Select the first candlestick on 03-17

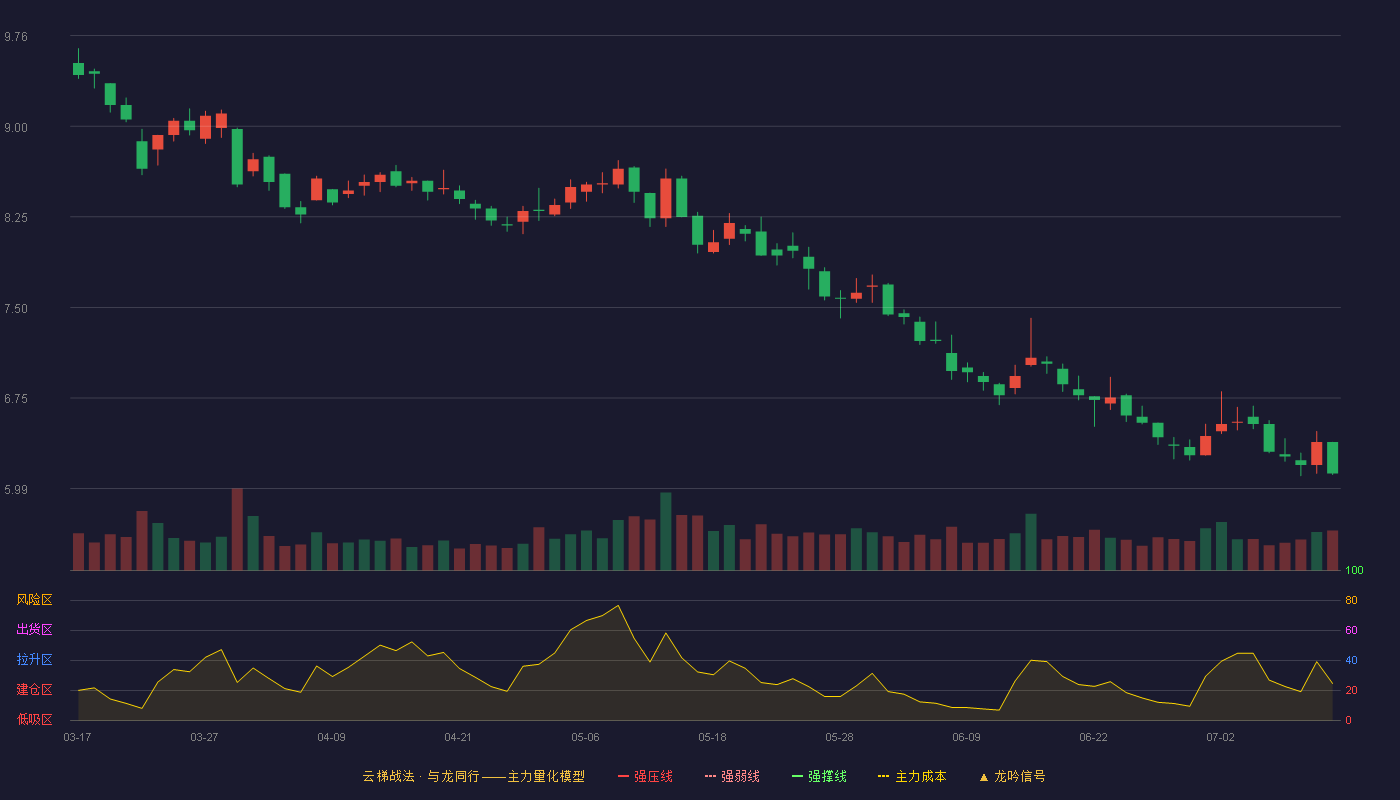78,68
